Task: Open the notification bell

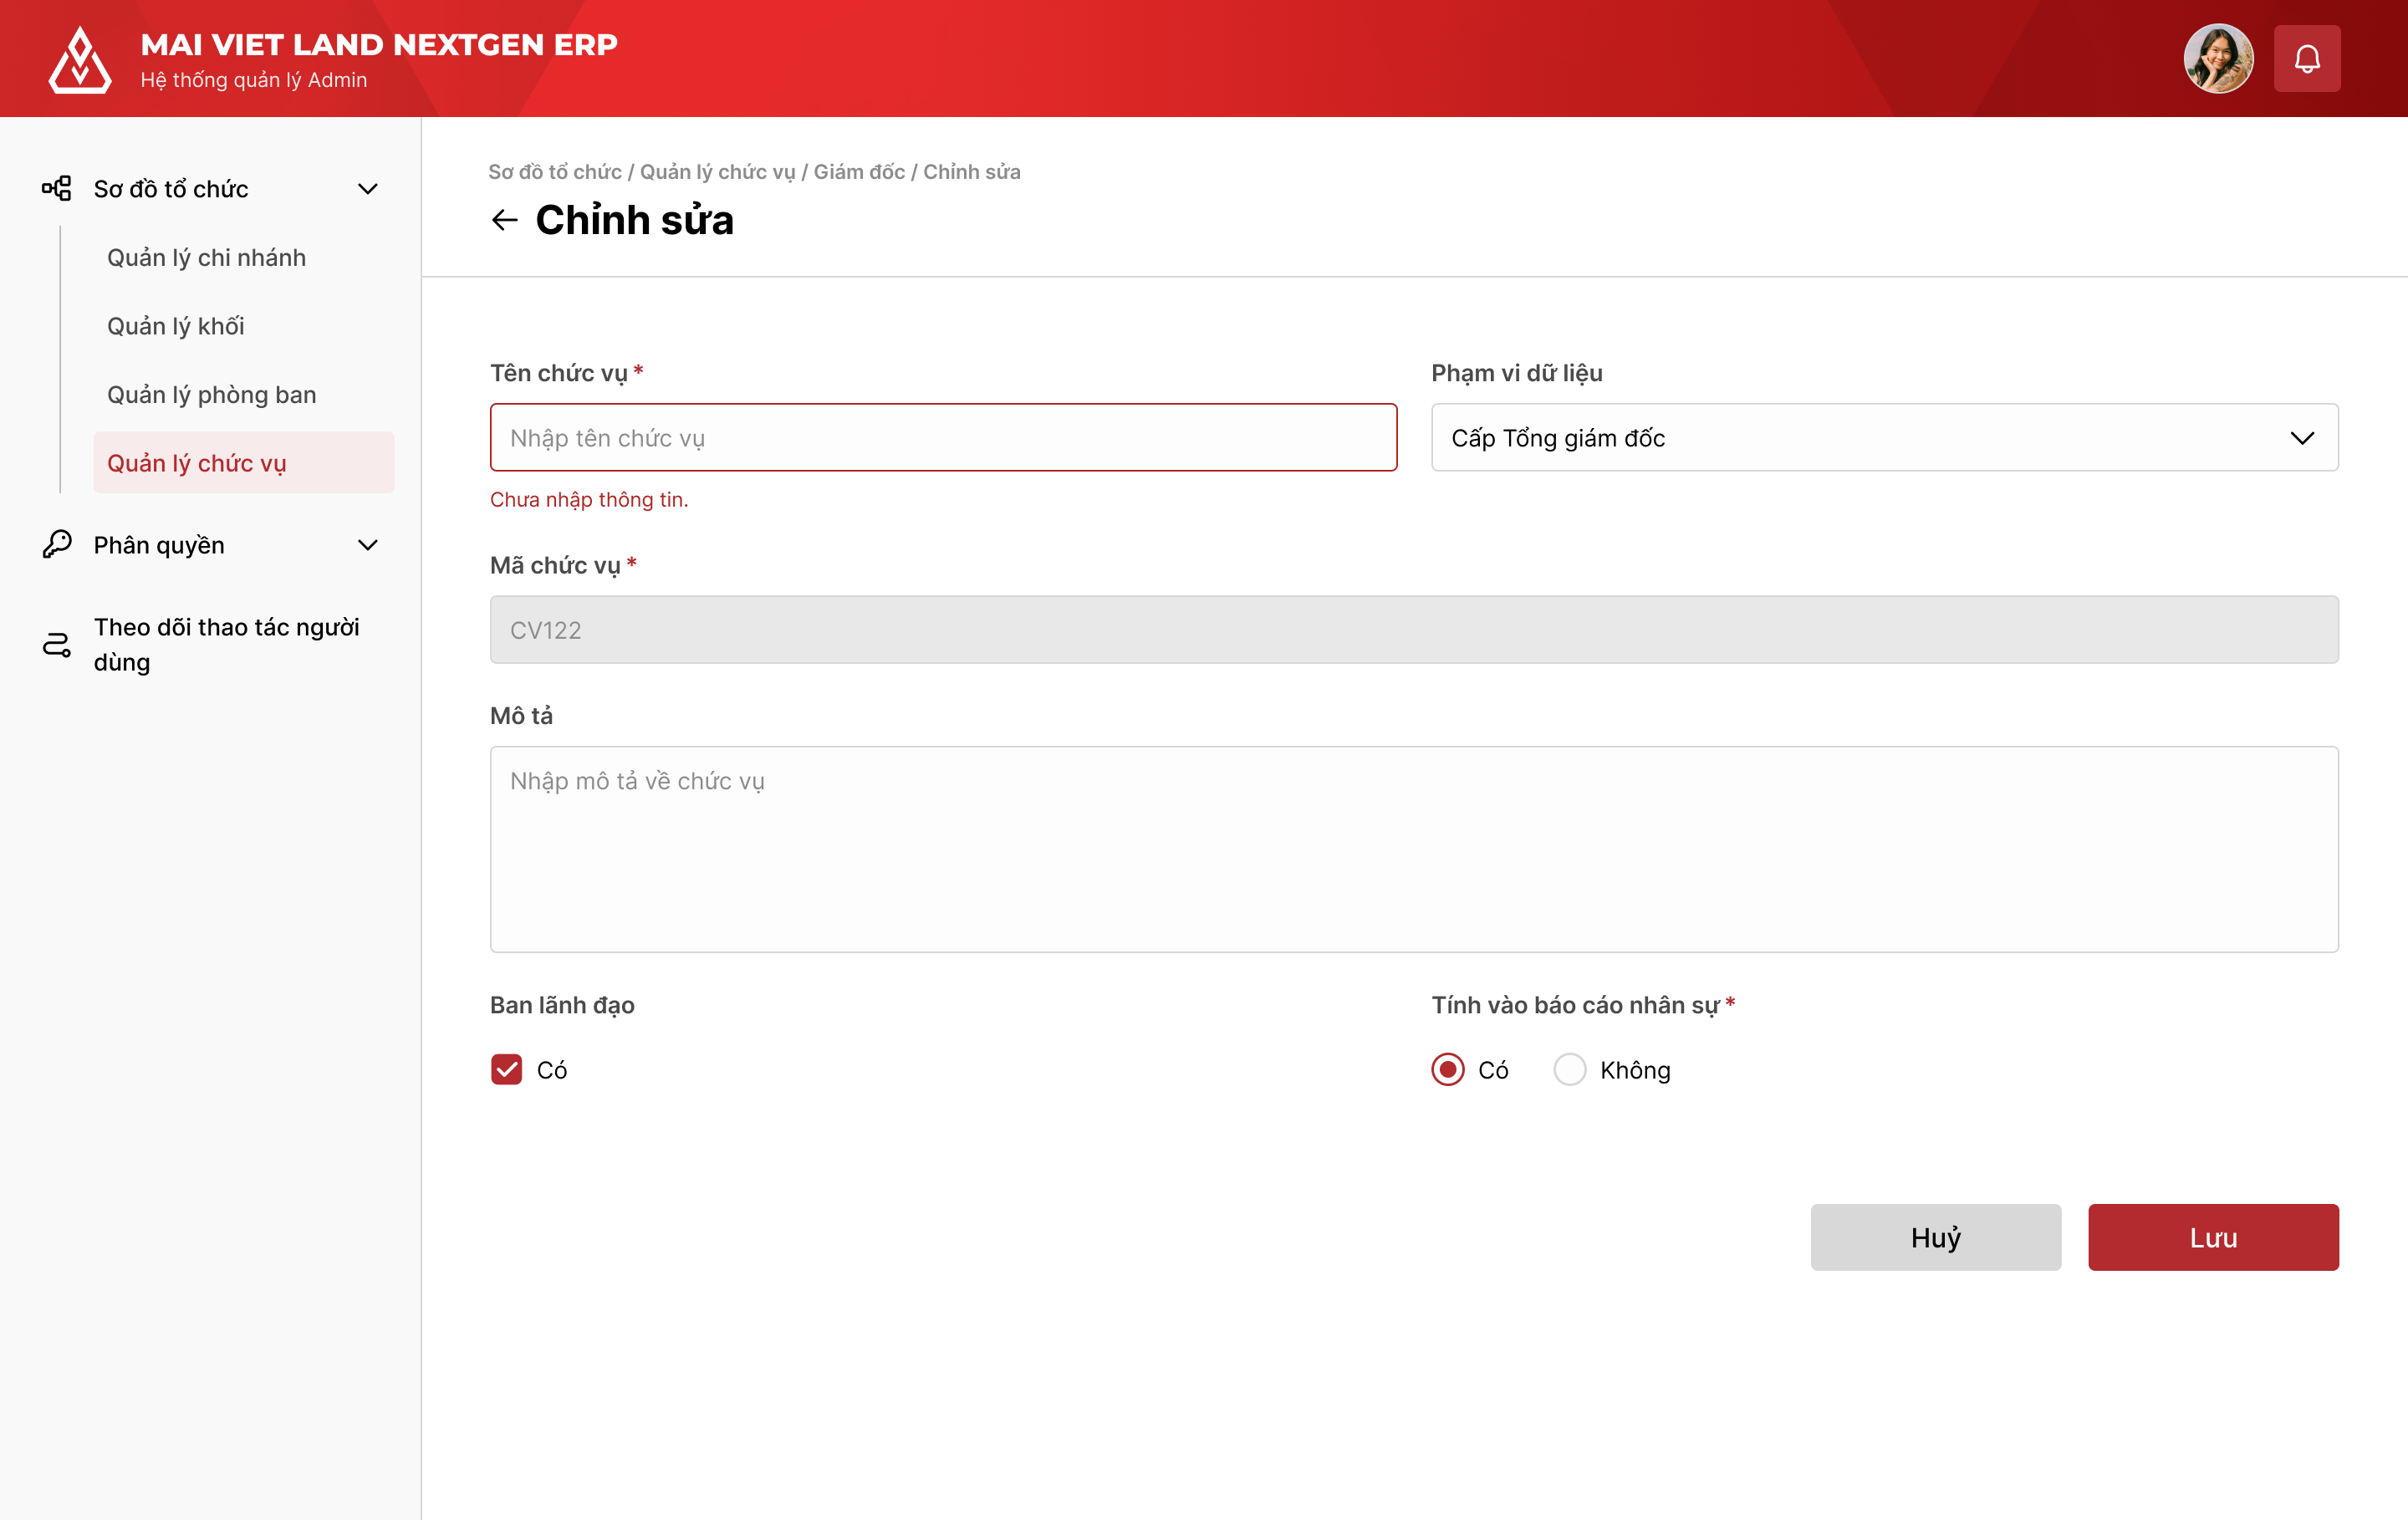Action: (x=2306, y=59)
